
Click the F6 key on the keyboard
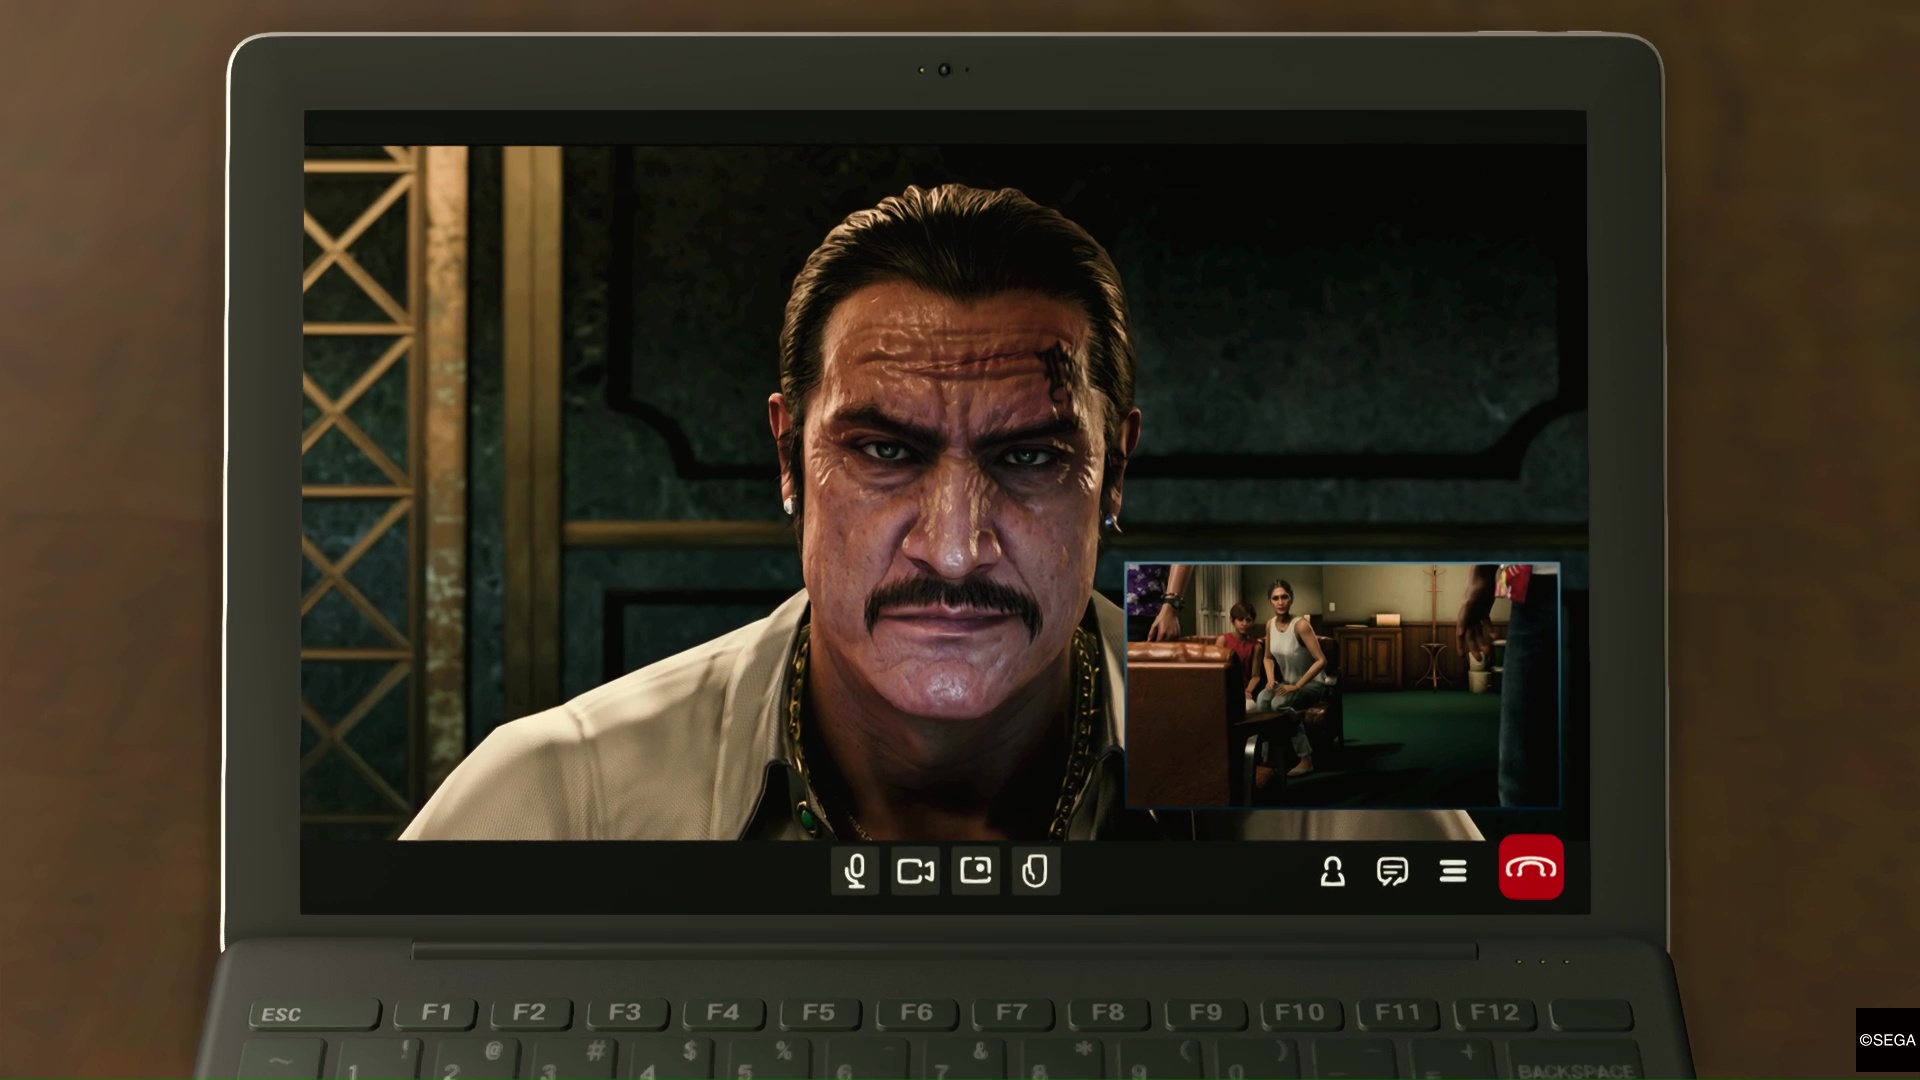click(915, 1013)
